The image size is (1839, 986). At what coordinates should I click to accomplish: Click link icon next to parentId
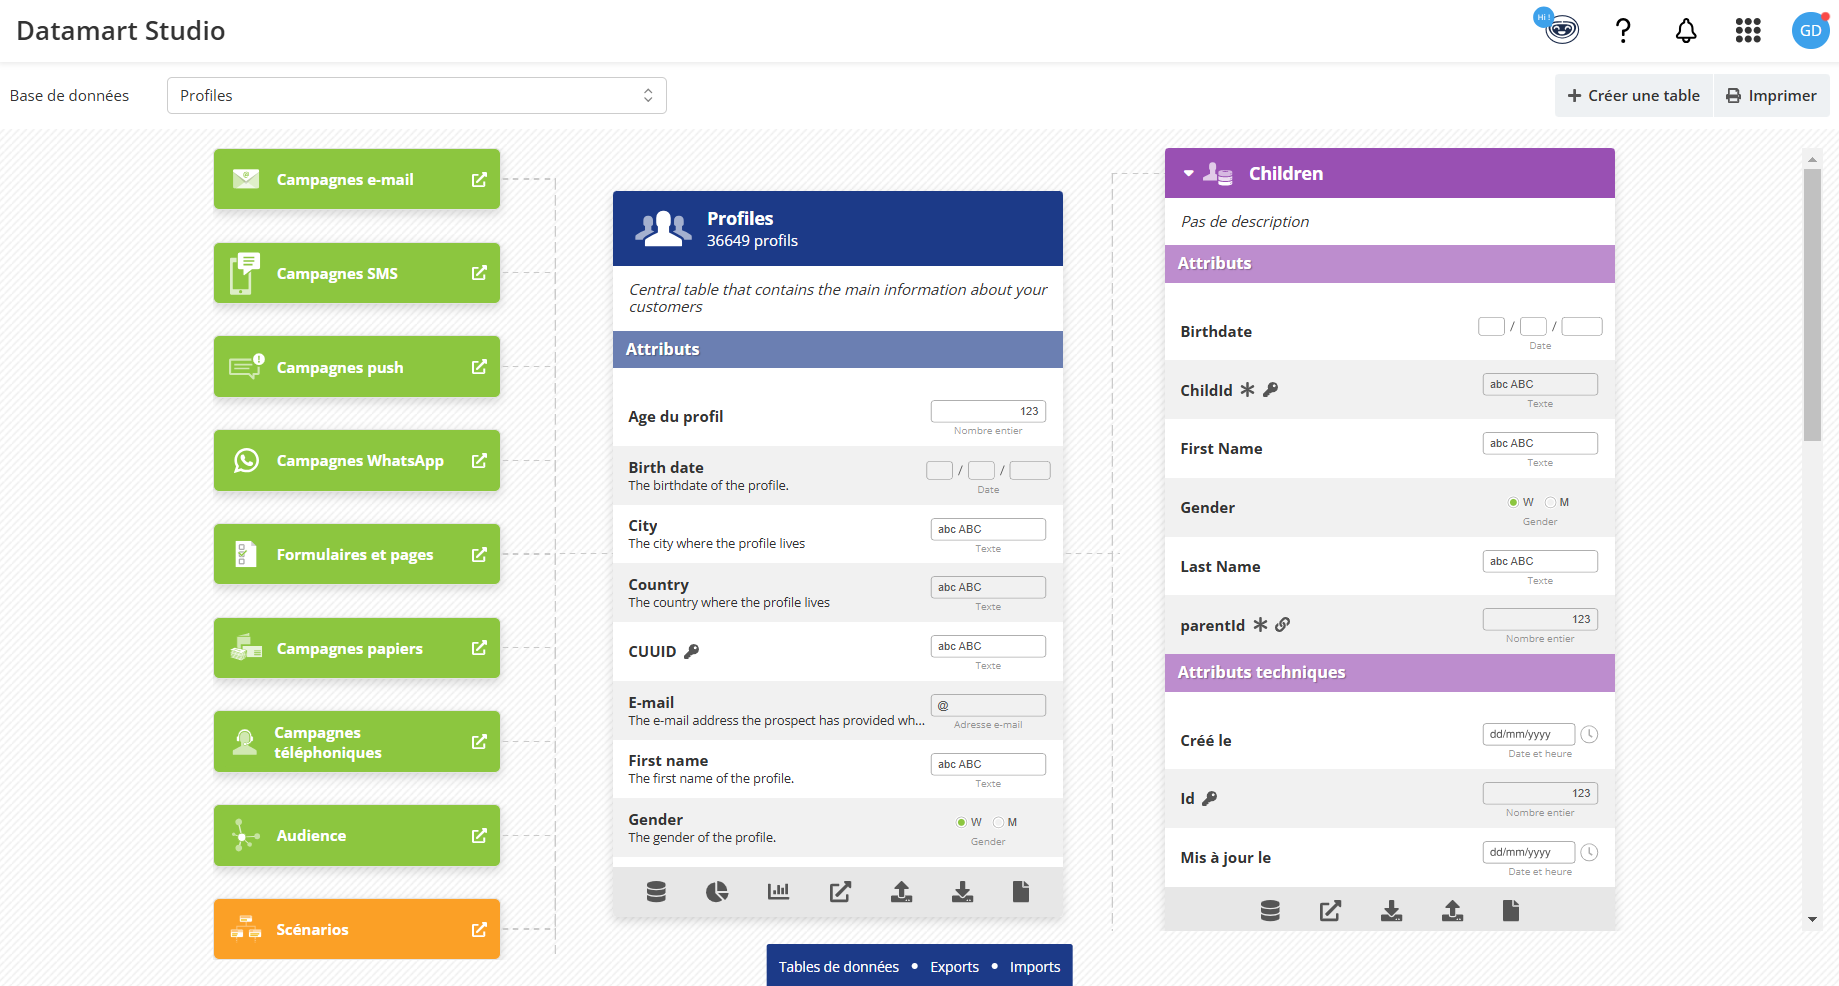[x=1283, y=624]
